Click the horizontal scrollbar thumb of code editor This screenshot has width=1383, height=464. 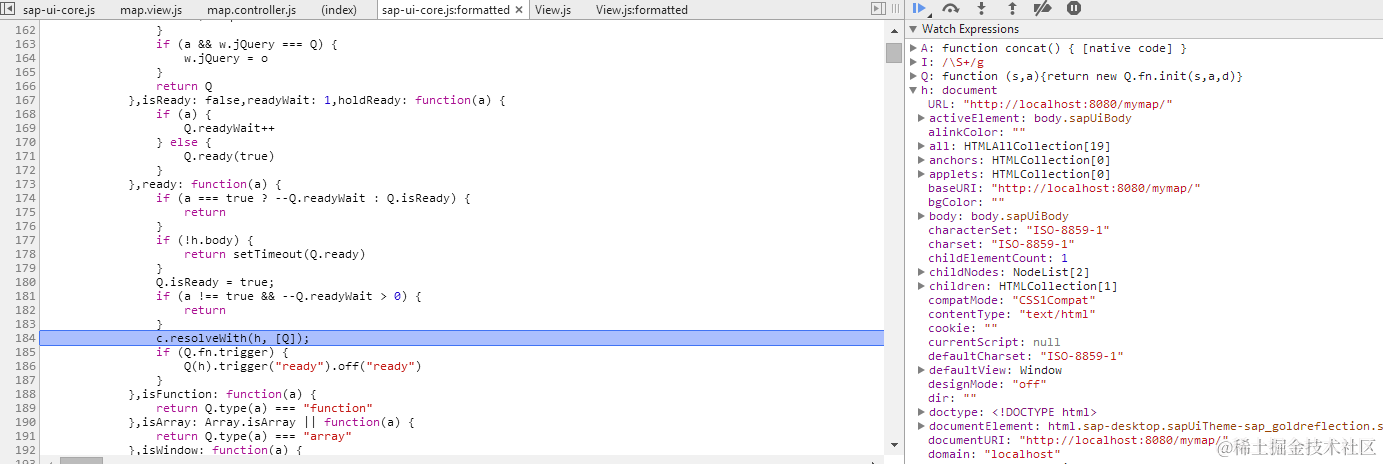coord(81,460)
